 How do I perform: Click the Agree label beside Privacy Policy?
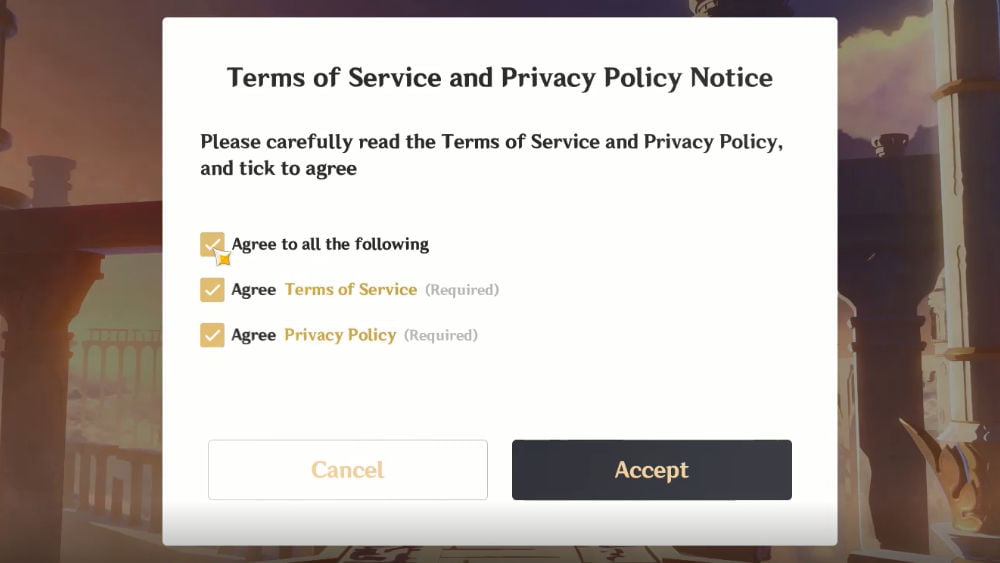tap(253, 335)
